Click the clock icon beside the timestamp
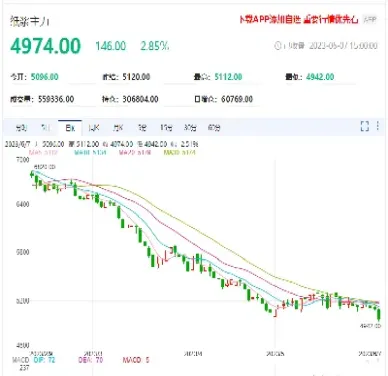This screenshot has height=376, width=388. (278, 46)
